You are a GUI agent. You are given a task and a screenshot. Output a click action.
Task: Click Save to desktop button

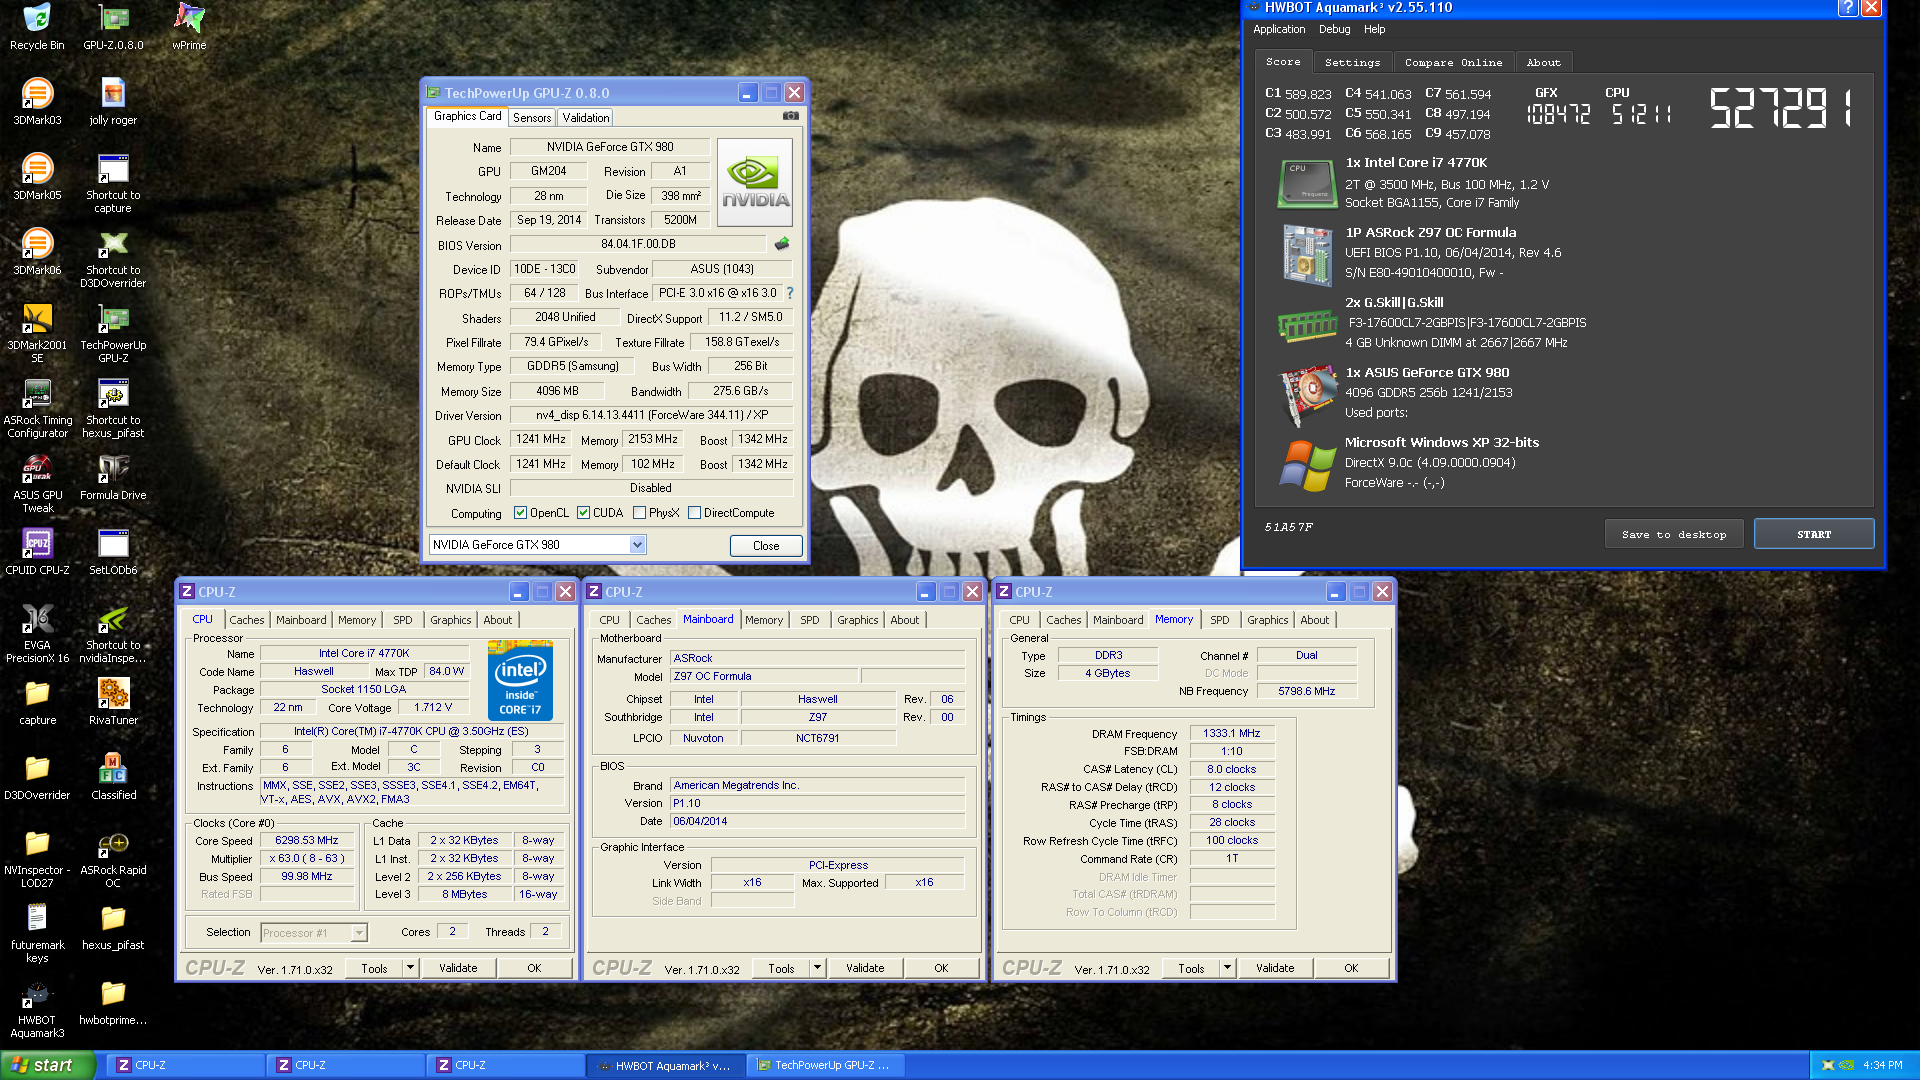[x=1674, y=534]
